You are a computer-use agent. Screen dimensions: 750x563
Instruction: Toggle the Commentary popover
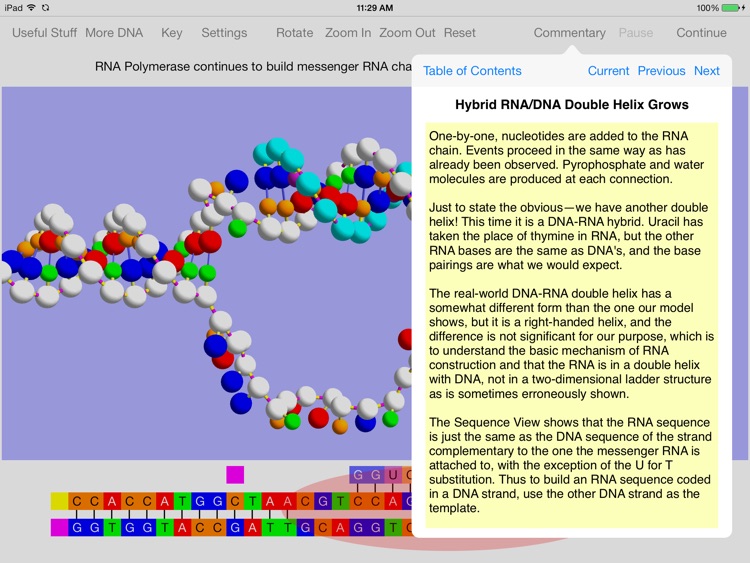569,33
